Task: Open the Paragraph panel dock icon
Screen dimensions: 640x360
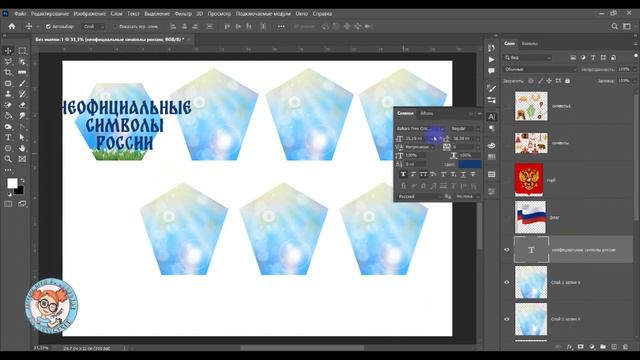Action: (491, 129)
